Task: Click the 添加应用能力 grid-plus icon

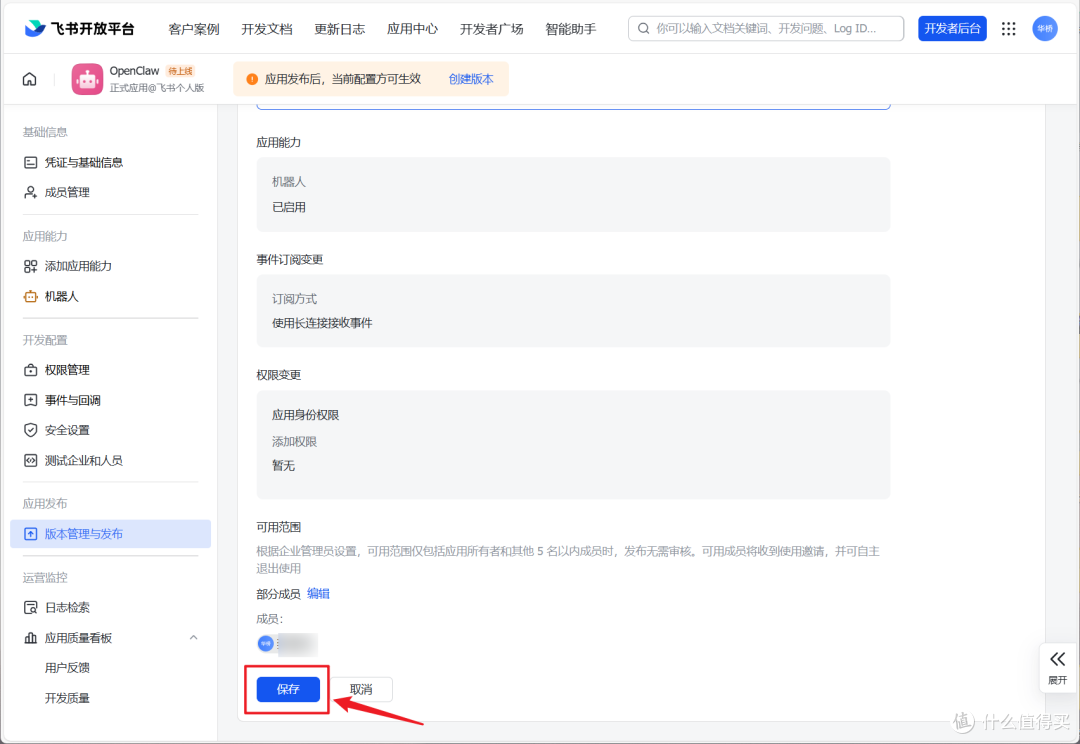Action: pos(30,266)
